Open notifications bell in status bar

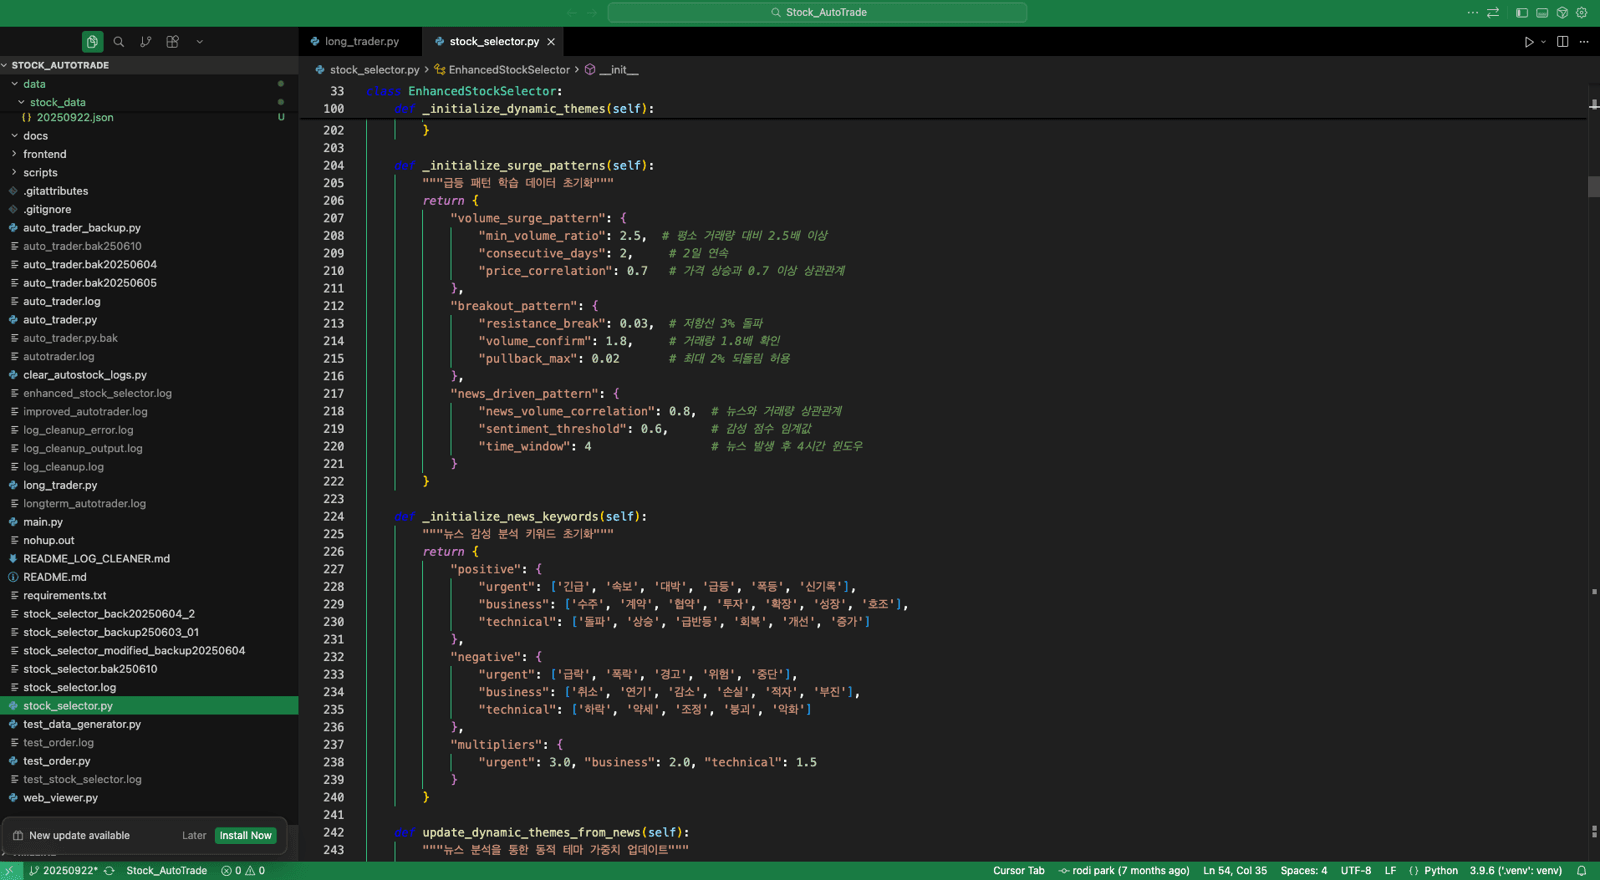click(x=1582, y=871)
